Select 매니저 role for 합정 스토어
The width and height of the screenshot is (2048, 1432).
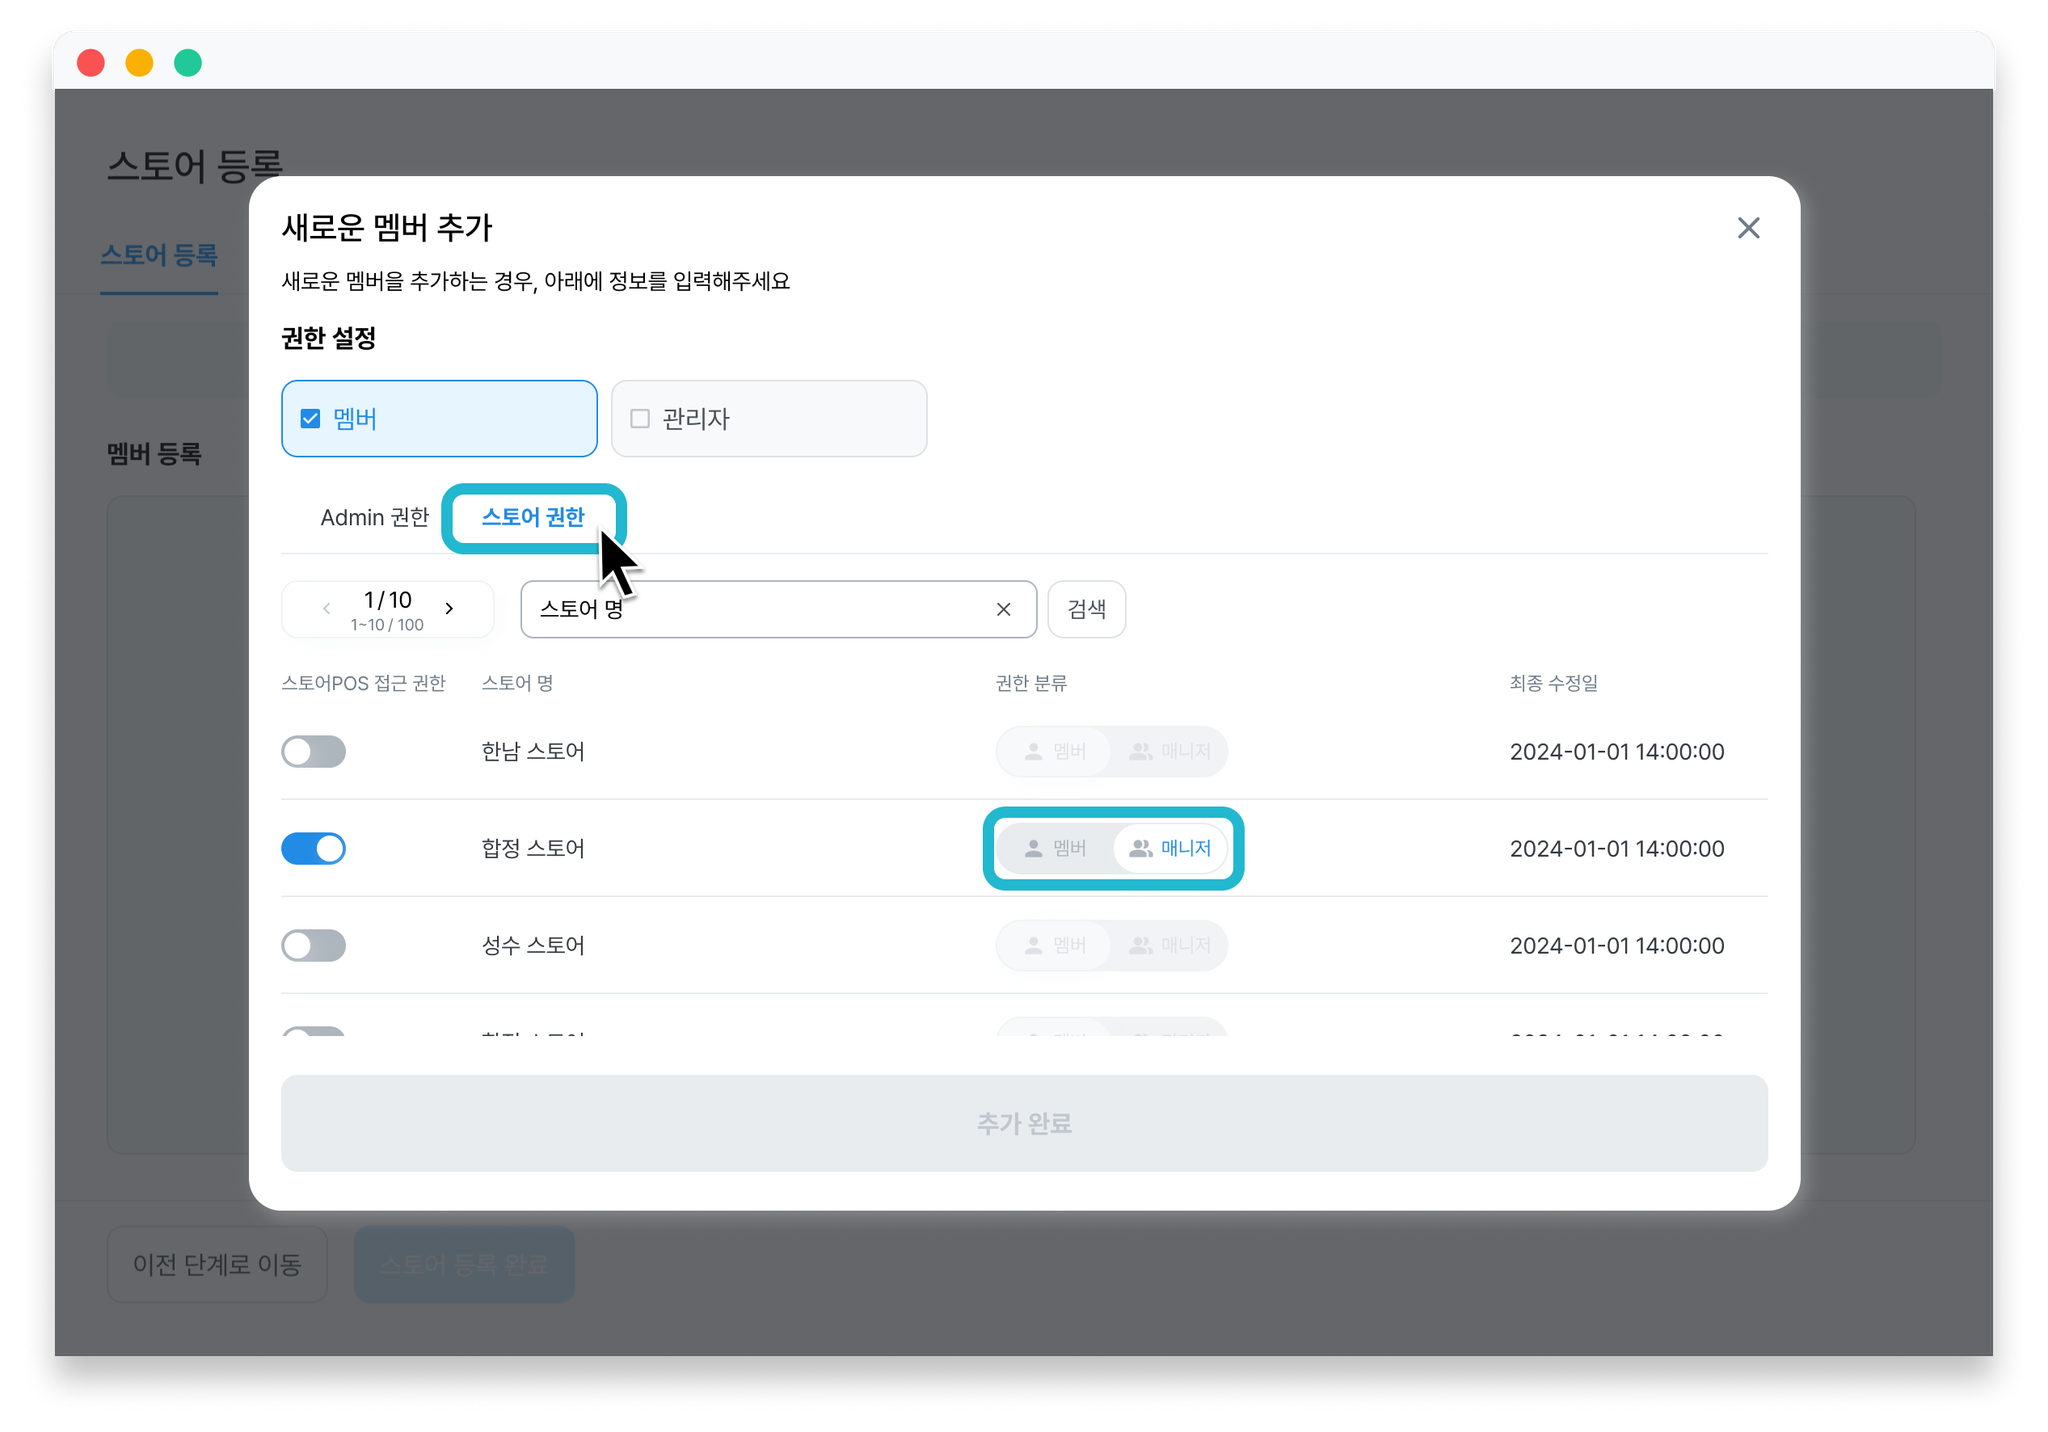(x=1170, y=848)
